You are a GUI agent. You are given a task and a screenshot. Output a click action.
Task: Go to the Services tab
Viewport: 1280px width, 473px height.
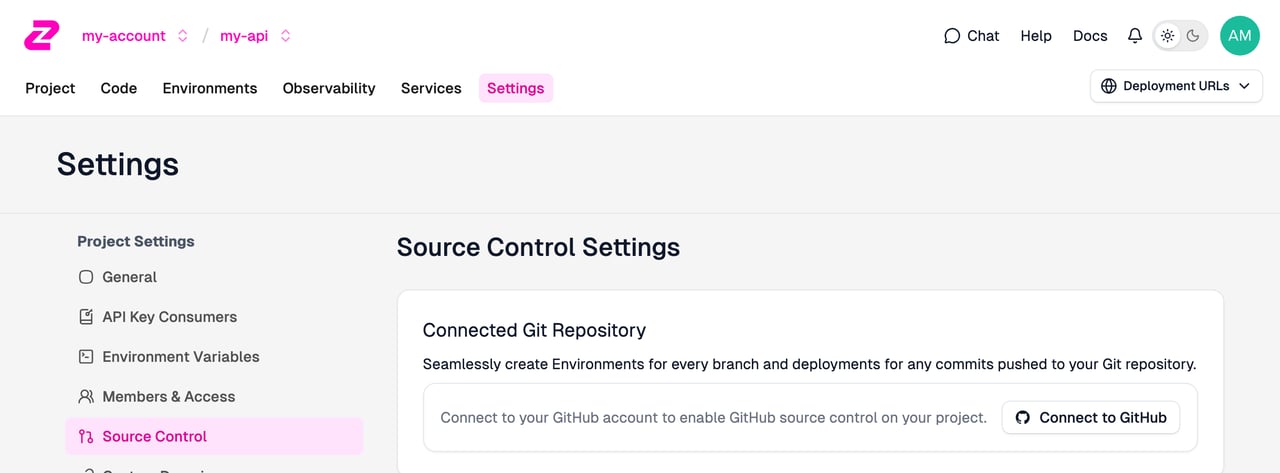click(x=431, y=88)
